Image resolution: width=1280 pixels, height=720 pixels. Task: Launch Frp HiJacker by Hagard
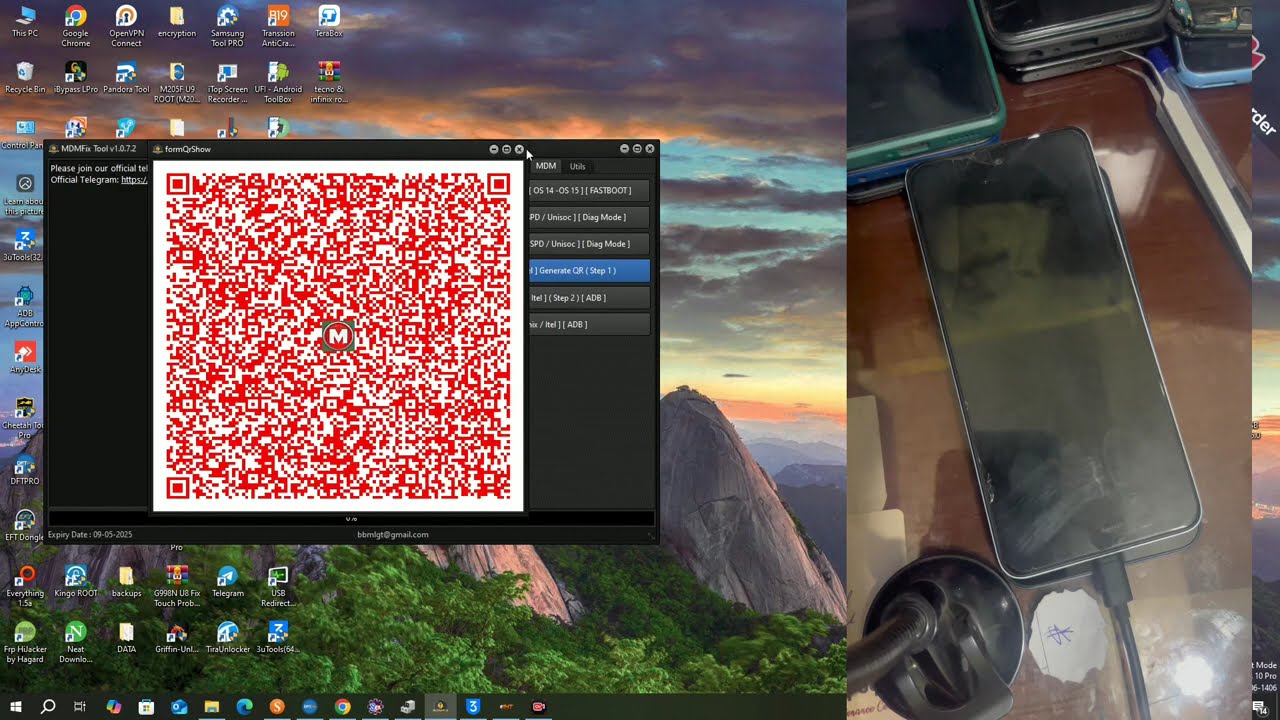click(x=25, y=643)
